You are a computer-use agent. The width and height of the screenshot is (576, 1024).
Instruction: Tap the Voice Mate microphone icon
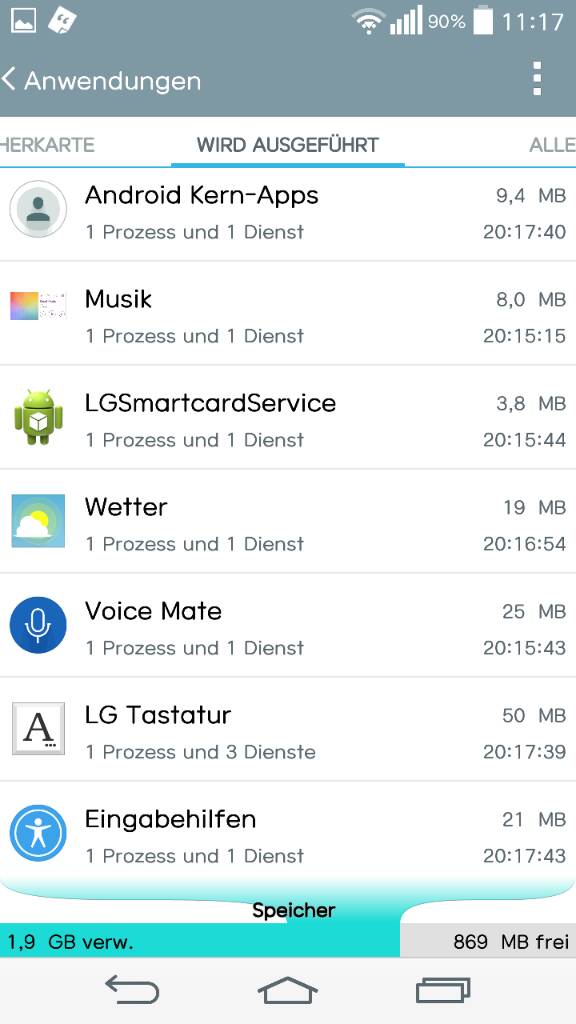[x=38, y=625]
